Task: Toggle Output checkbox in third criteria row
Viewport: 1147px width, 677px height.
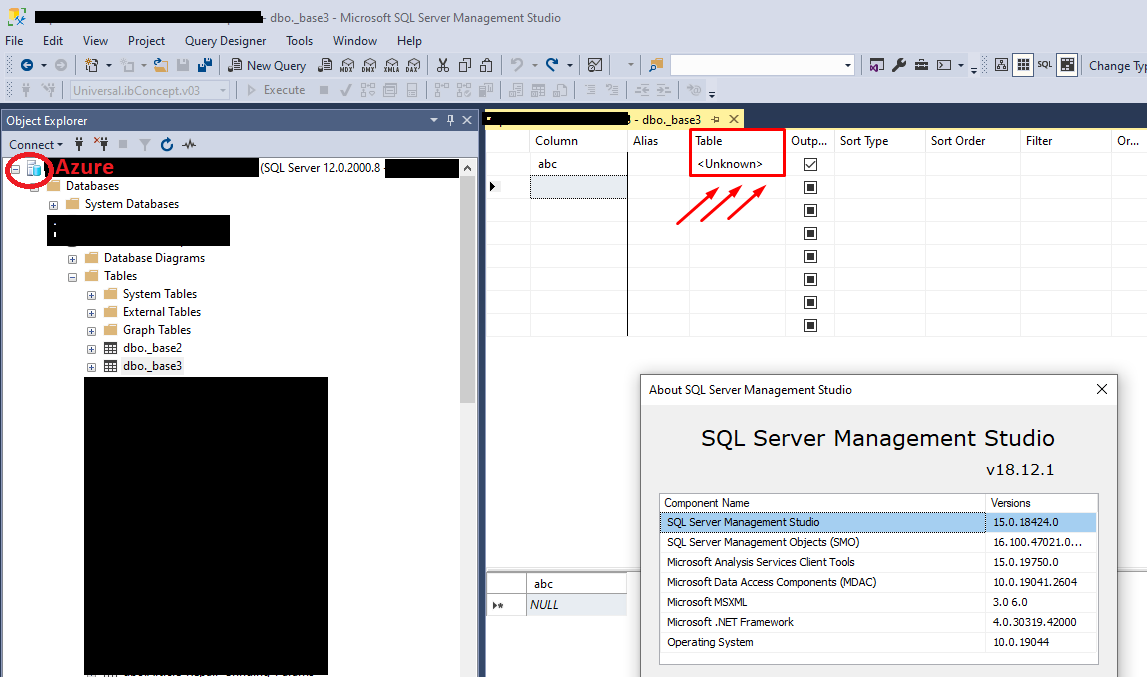Action: tap(810, 210)
